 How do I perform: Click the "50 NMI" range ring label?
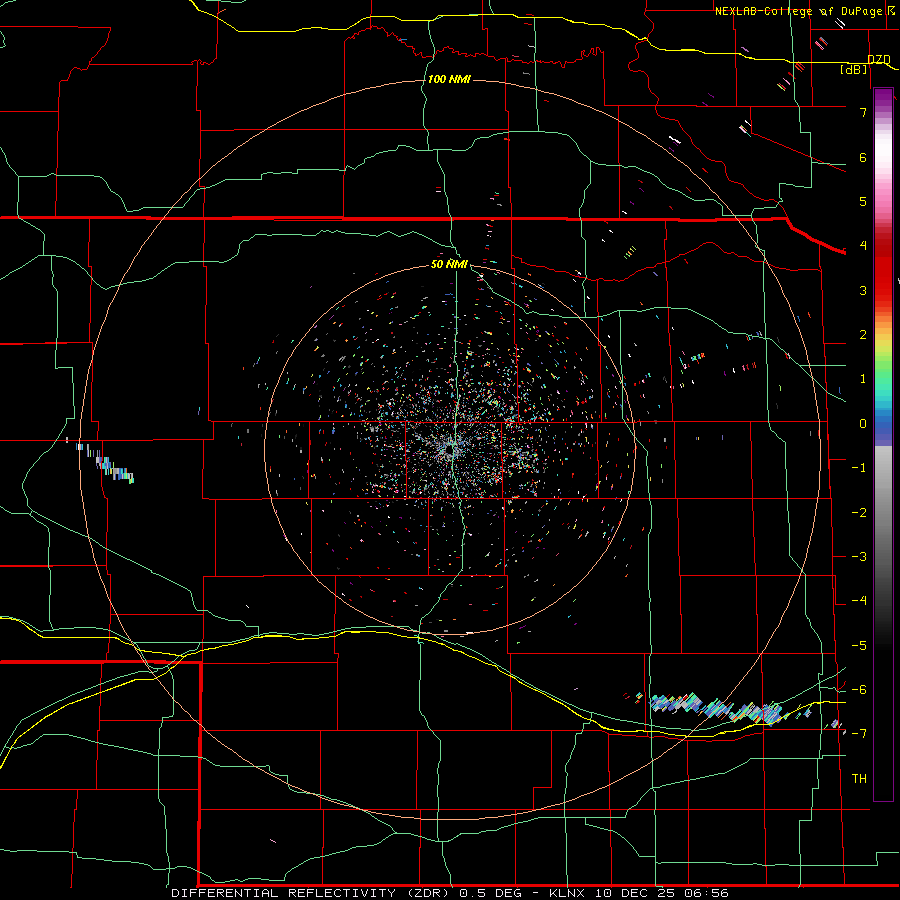[449, 264]
